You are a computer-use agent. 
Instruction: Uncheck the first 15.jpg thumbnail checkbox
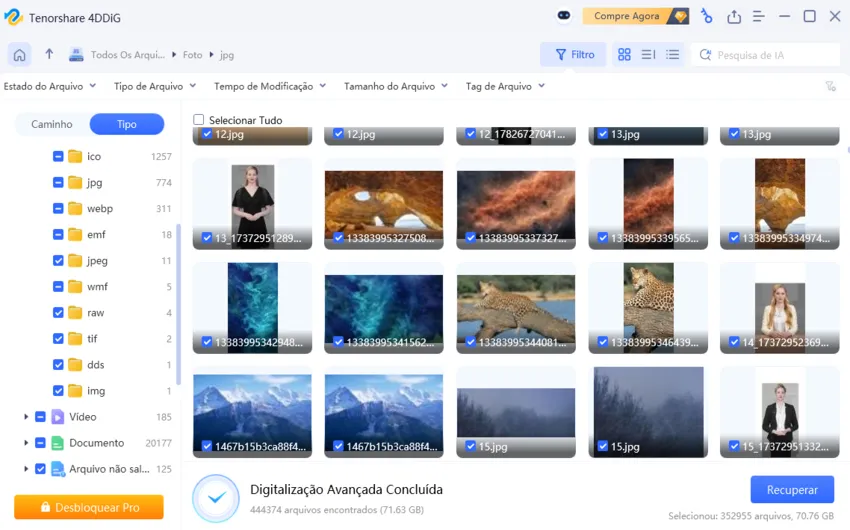pyautogui.click(x=467, y=446)
